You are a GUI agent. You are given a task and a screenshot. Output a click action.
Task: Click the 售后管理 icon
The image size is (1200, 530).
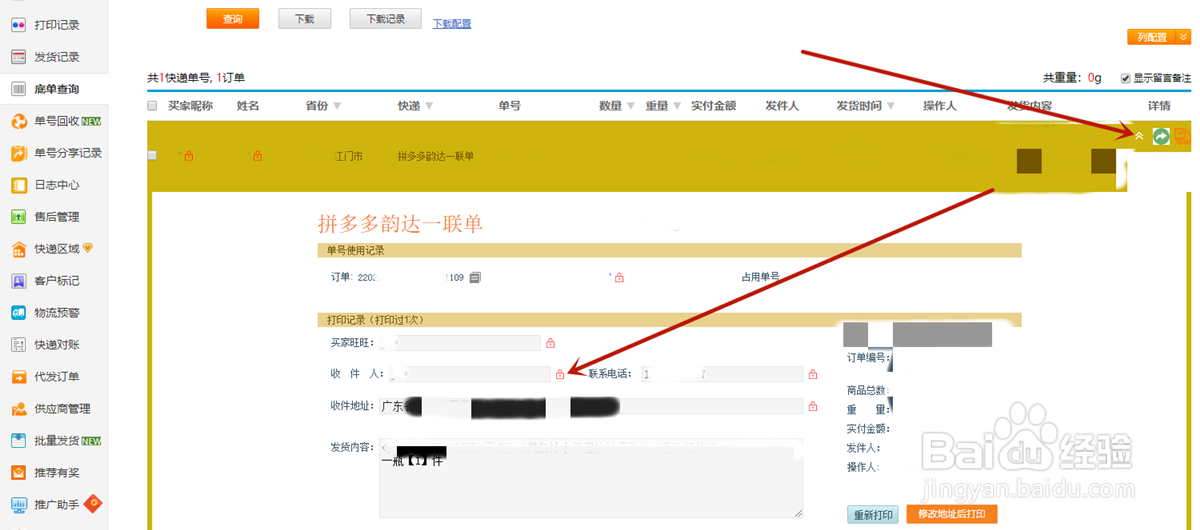pos(18,217)
